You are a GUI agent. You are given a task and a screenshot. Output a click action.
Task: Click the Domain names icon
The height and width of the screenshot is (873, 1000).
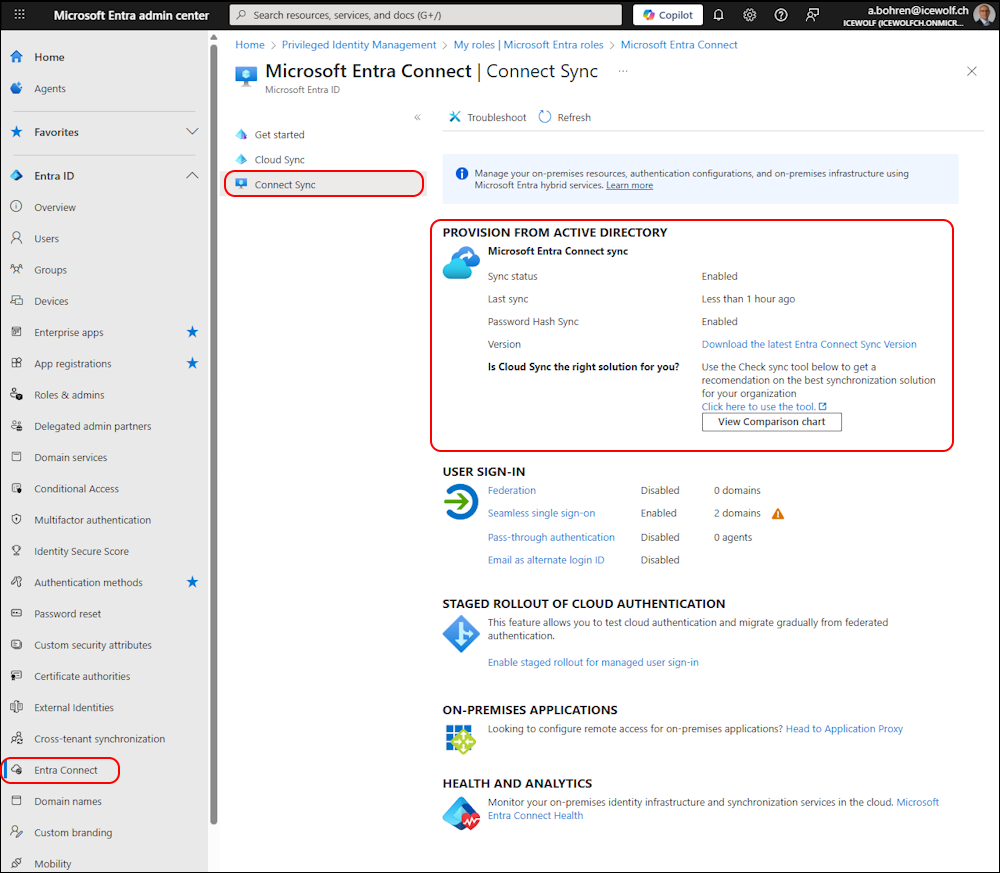pos(17,800)
